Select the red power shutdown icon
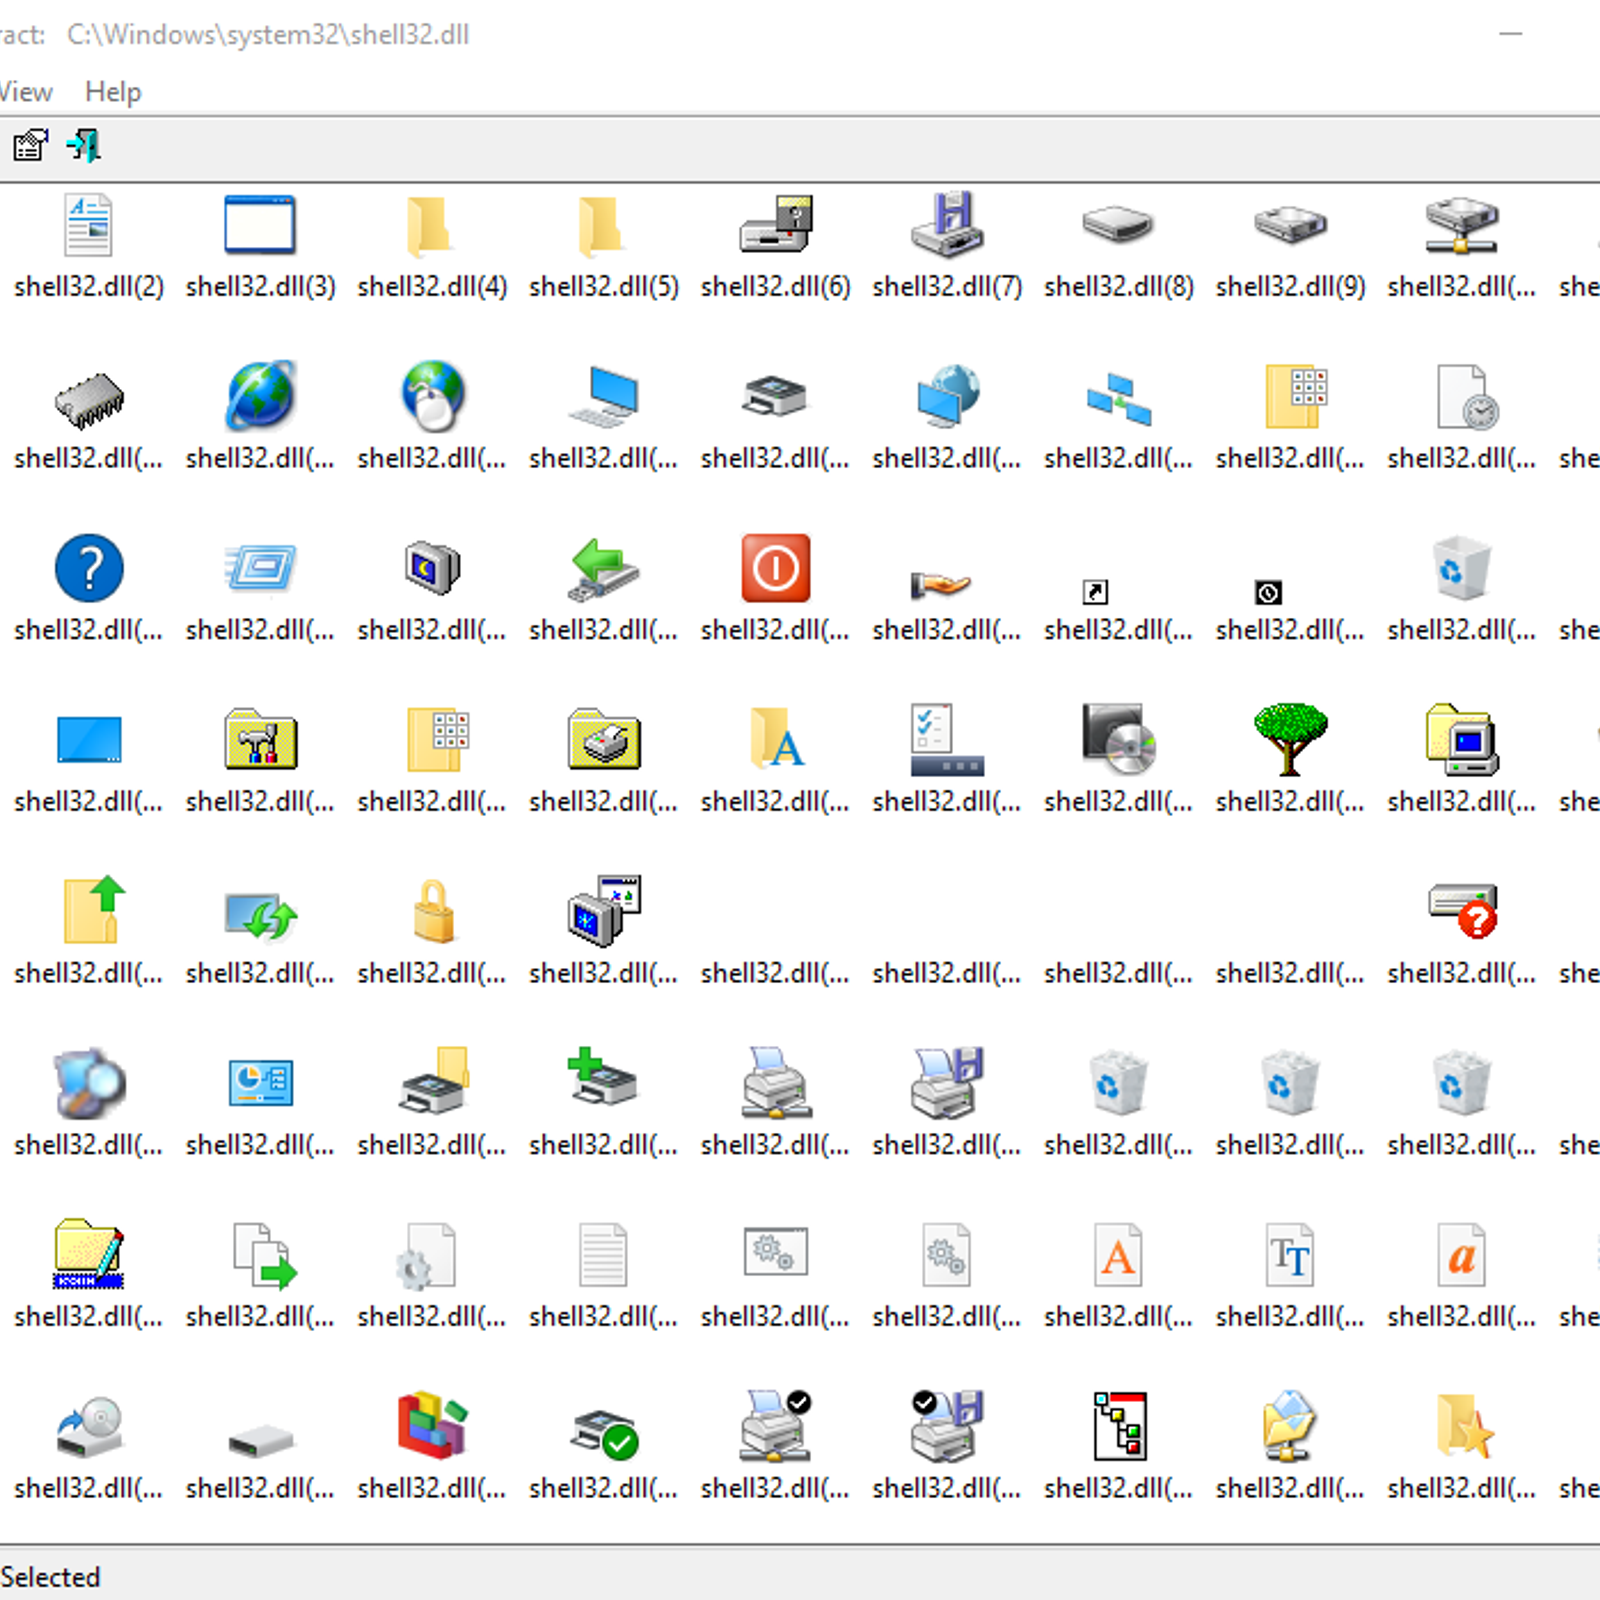1600x1600 pixels. tap(776, 568)
